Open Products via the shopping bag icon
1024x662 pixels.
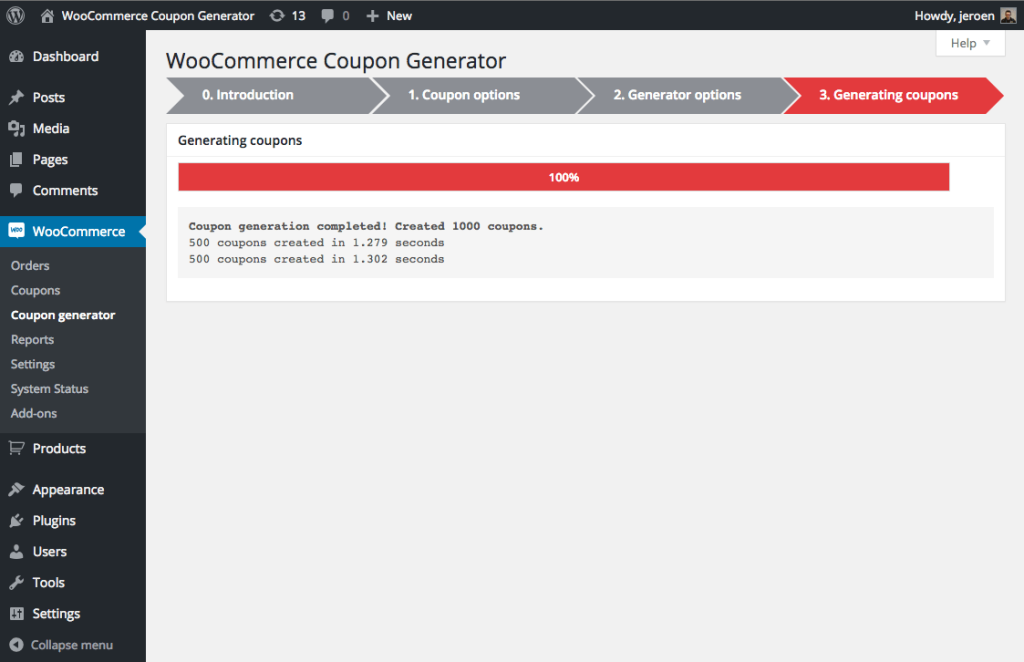click(x=17, y=448)
